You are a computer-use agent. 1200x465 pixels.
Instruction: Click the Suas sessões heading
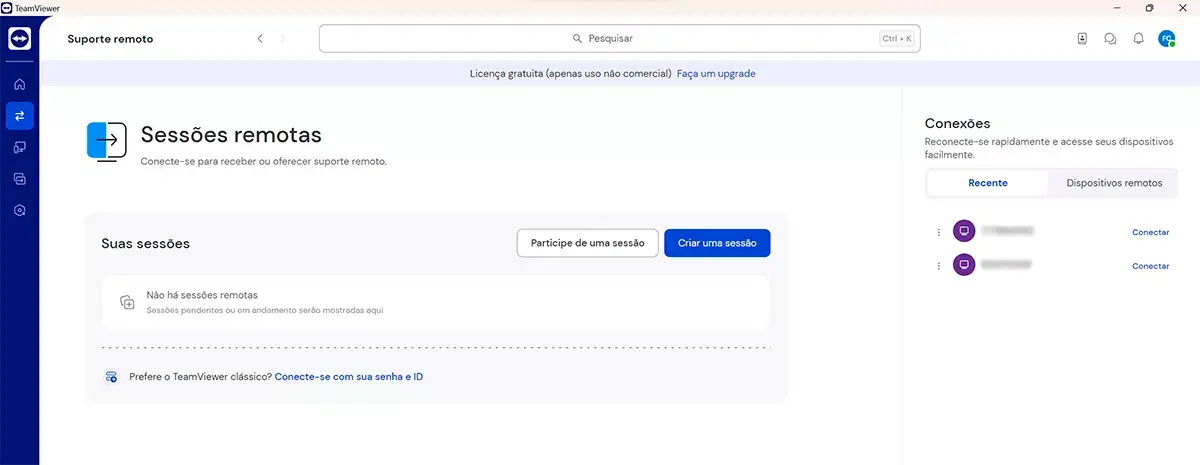(x=145, y=244)
